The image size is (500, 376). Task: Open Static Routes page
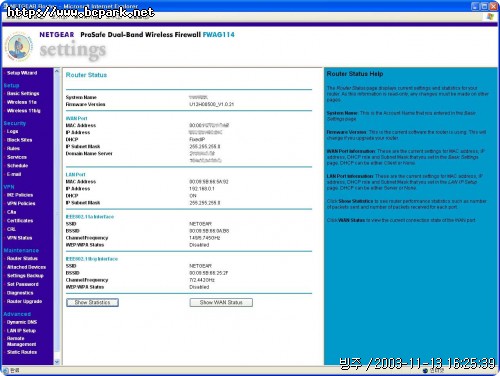pyautogui.click(x=22, y=352)
